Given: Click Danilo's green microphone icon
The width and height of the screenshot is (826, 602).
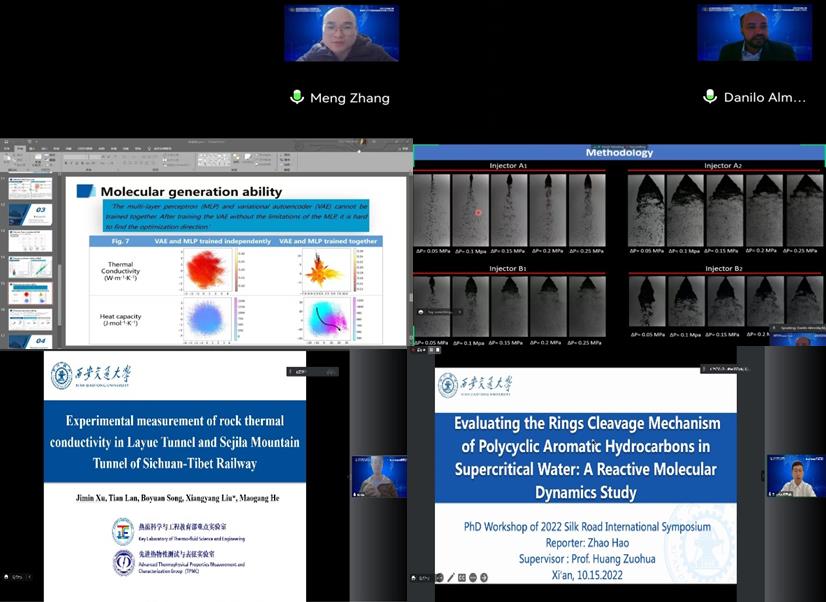Looking at the screenshot, I should pyautogui.click(x=710, y=97).
